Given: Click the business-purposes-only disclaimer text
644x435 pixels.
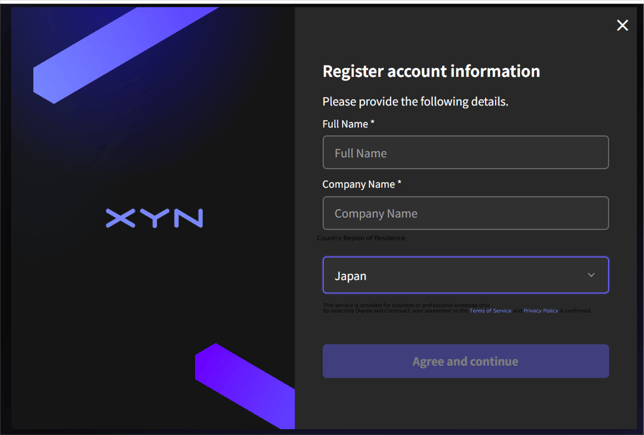Looking at the screenshot, I should click(407, 305).
